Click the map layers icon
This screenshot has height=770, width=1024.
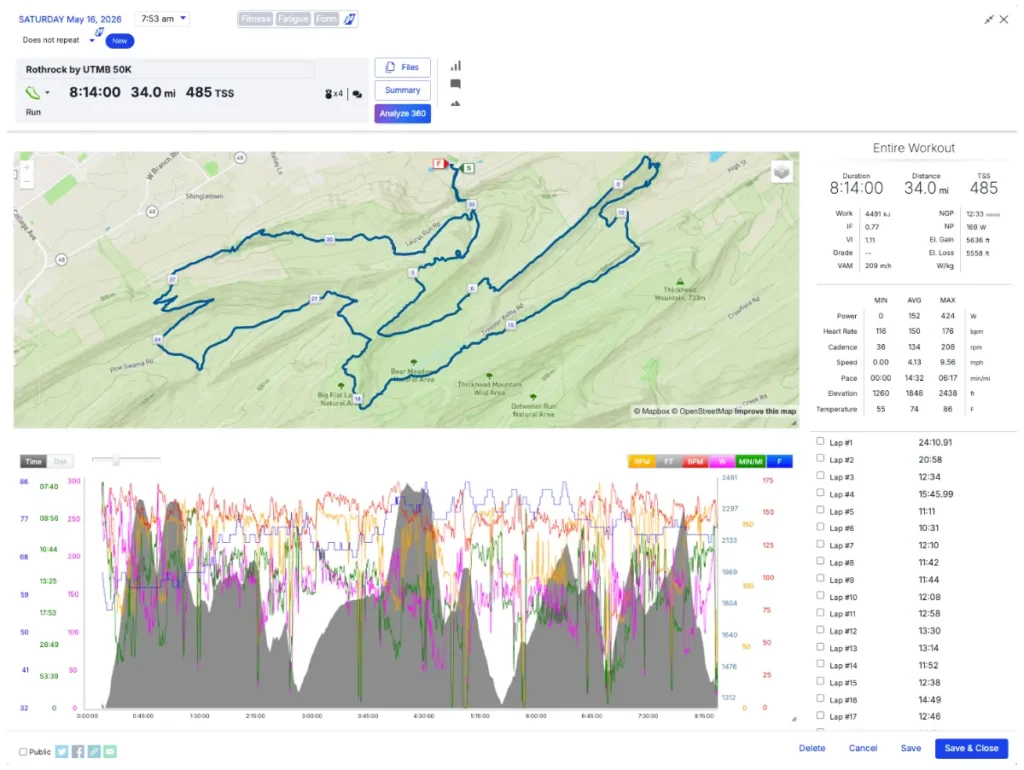point(782,172)
